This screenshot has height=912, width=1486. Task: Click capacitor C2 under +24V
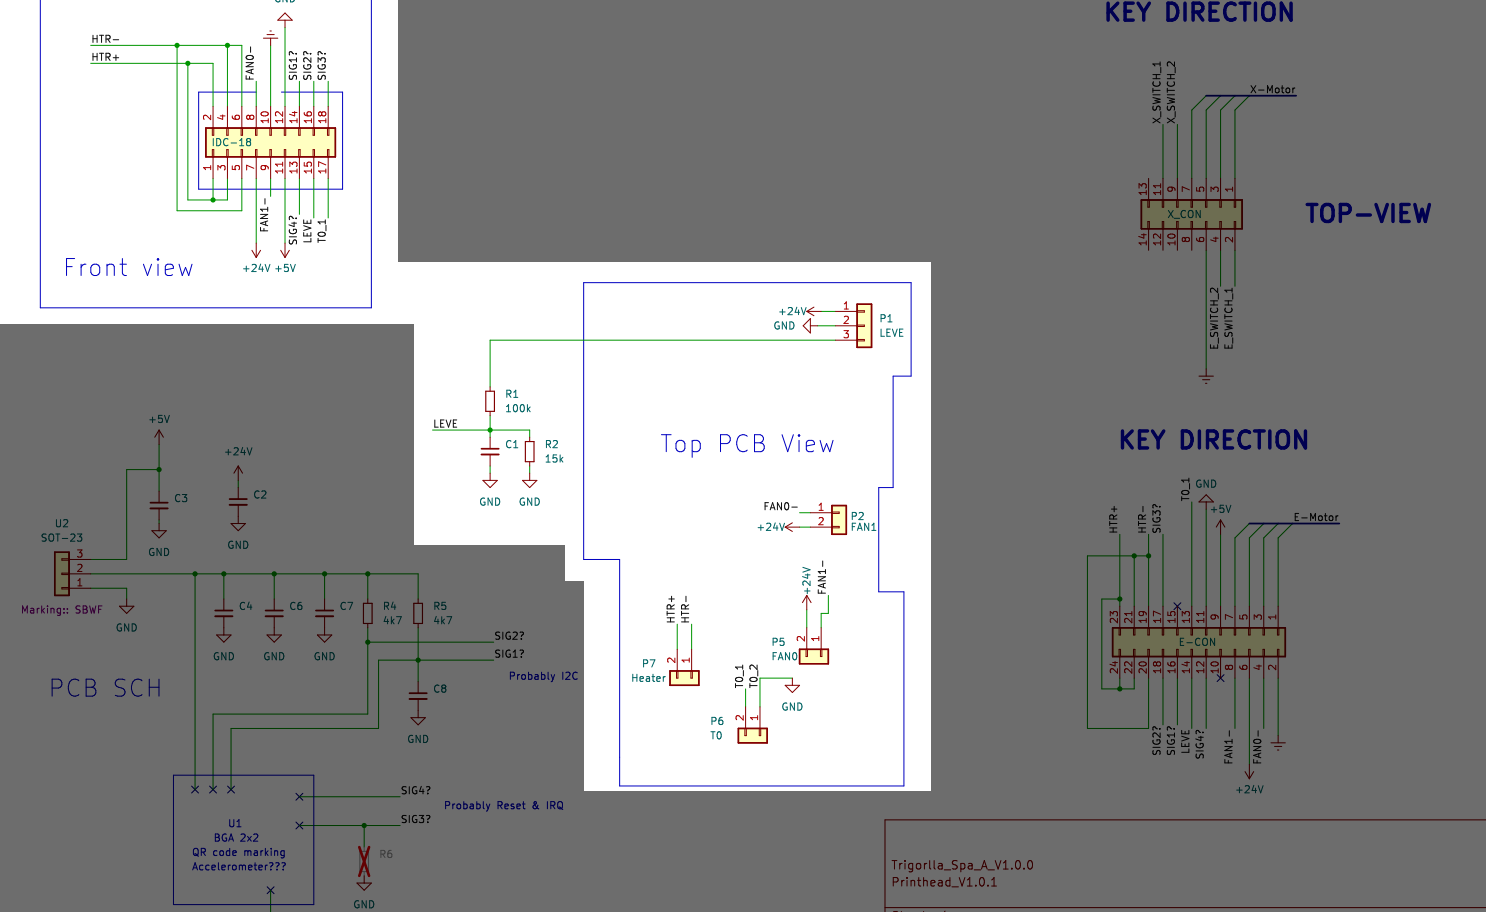pos(238,500)
